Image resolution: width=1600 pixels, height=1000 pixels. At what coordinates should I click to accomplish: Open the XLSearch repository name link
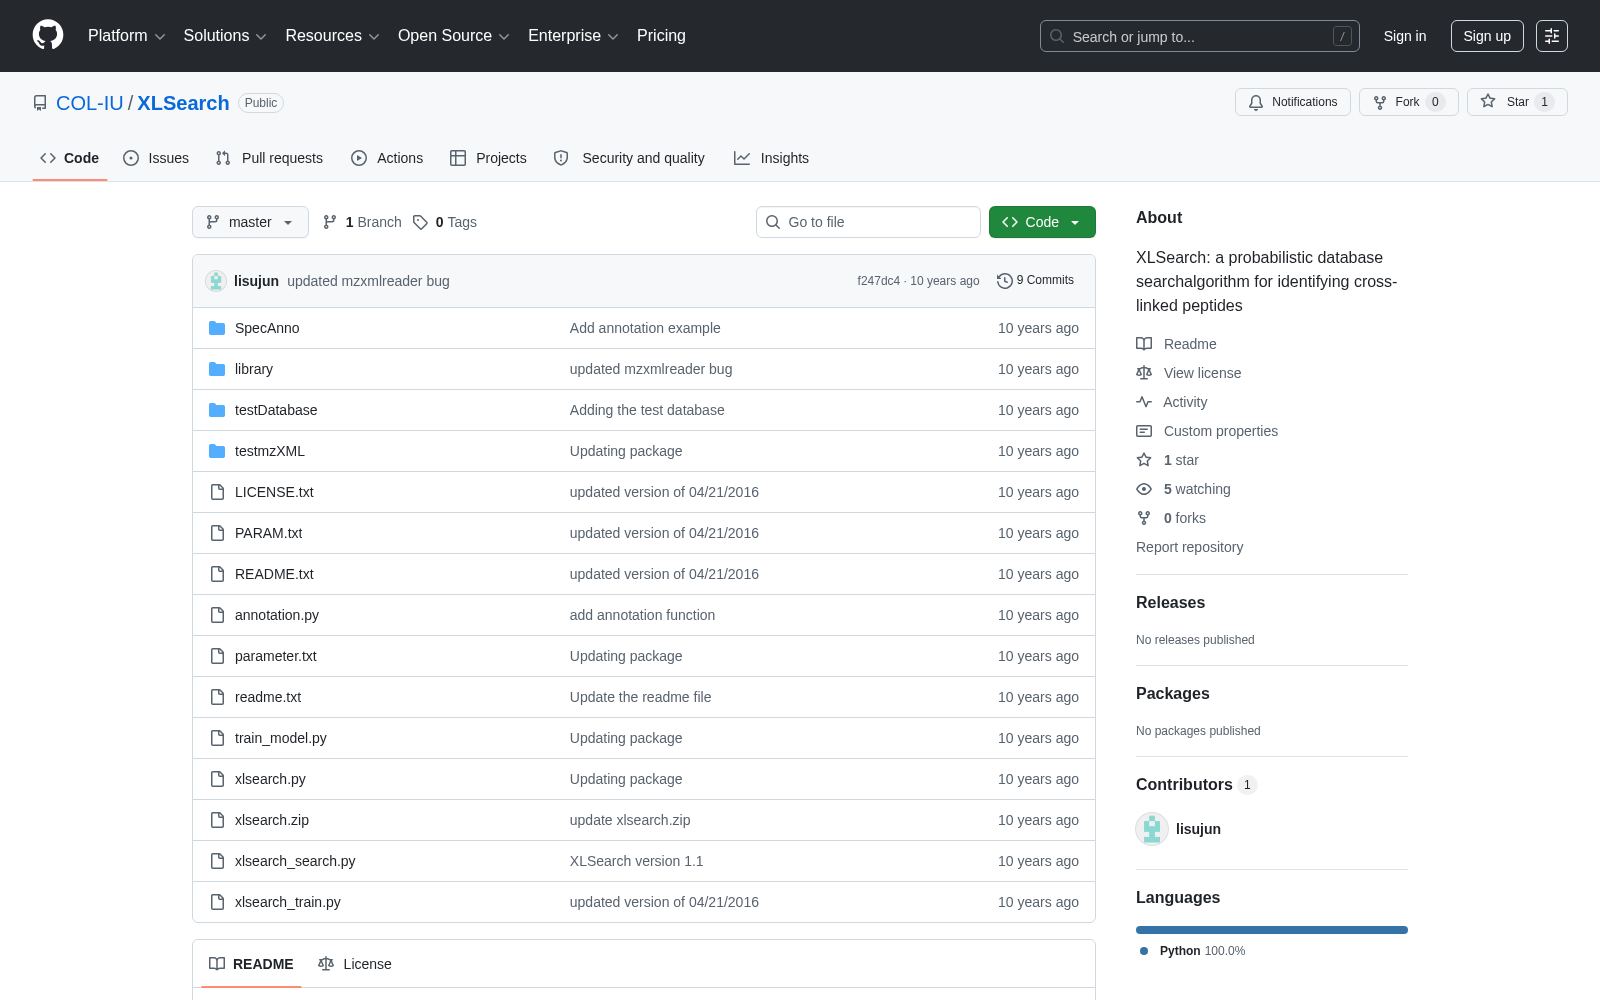click(x=183, y=103)
